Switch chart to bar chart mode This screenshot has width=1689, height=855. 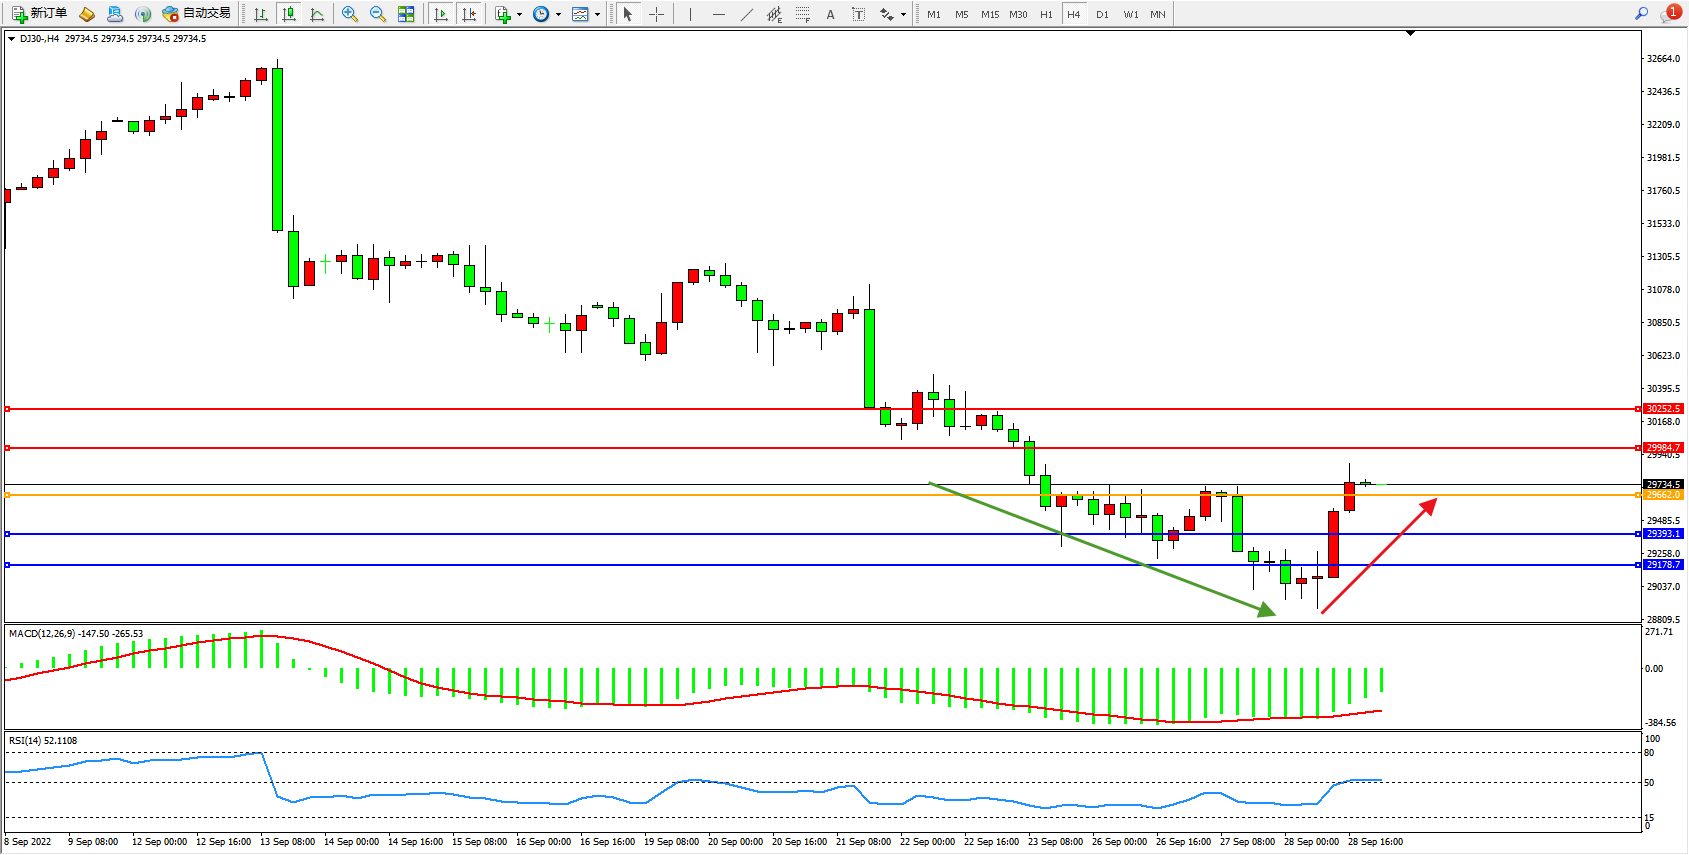pyautogui.click(x=261, y=14)
